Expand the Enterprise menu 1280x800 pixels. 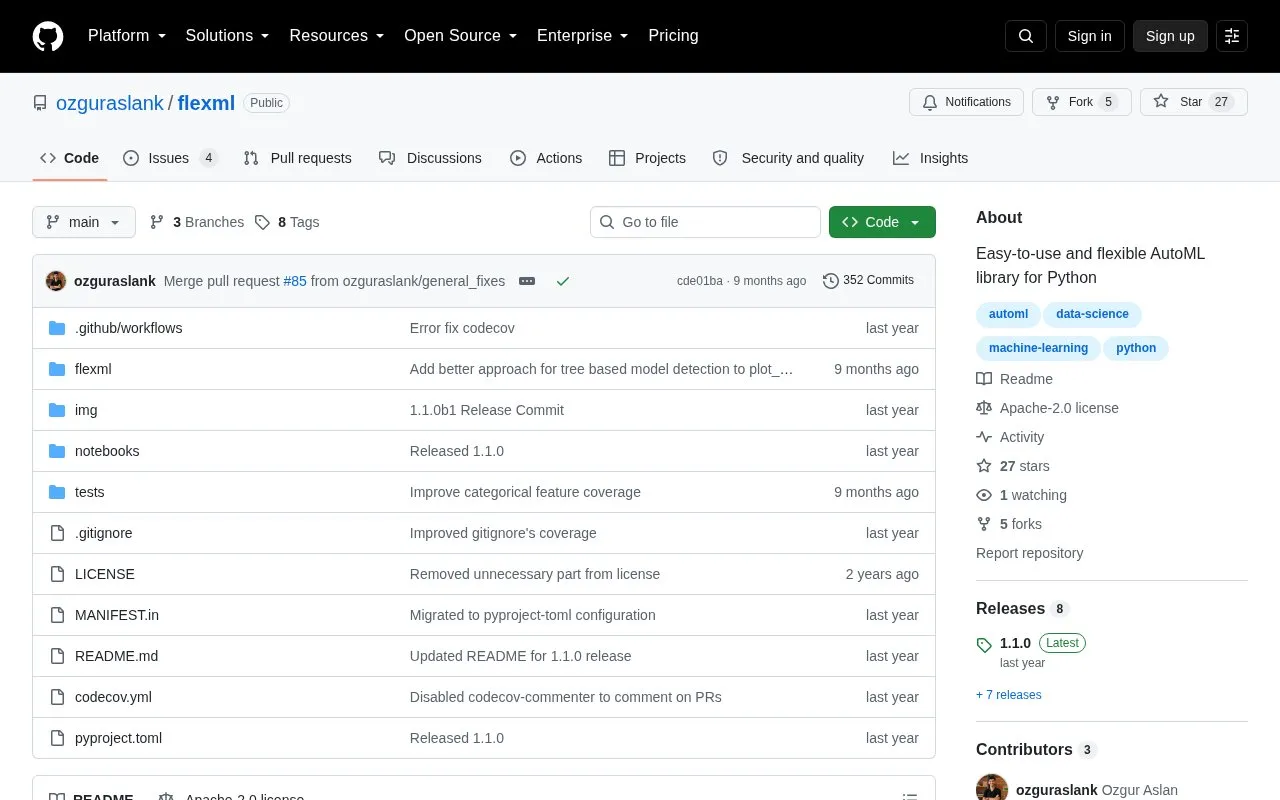(583, 36)
